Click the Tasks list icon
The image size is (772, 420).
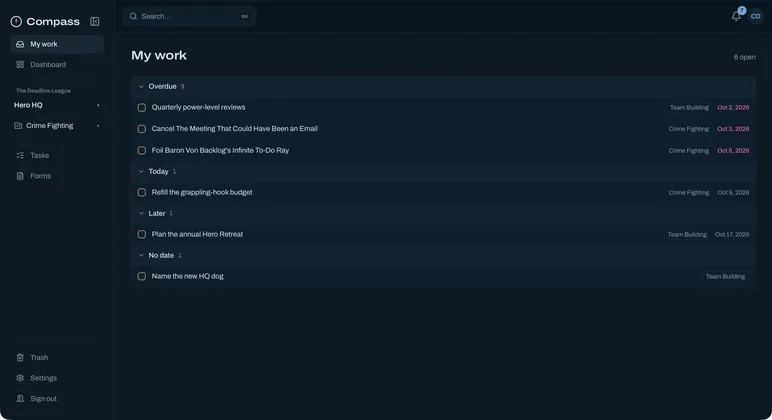(x=20, y=155)
